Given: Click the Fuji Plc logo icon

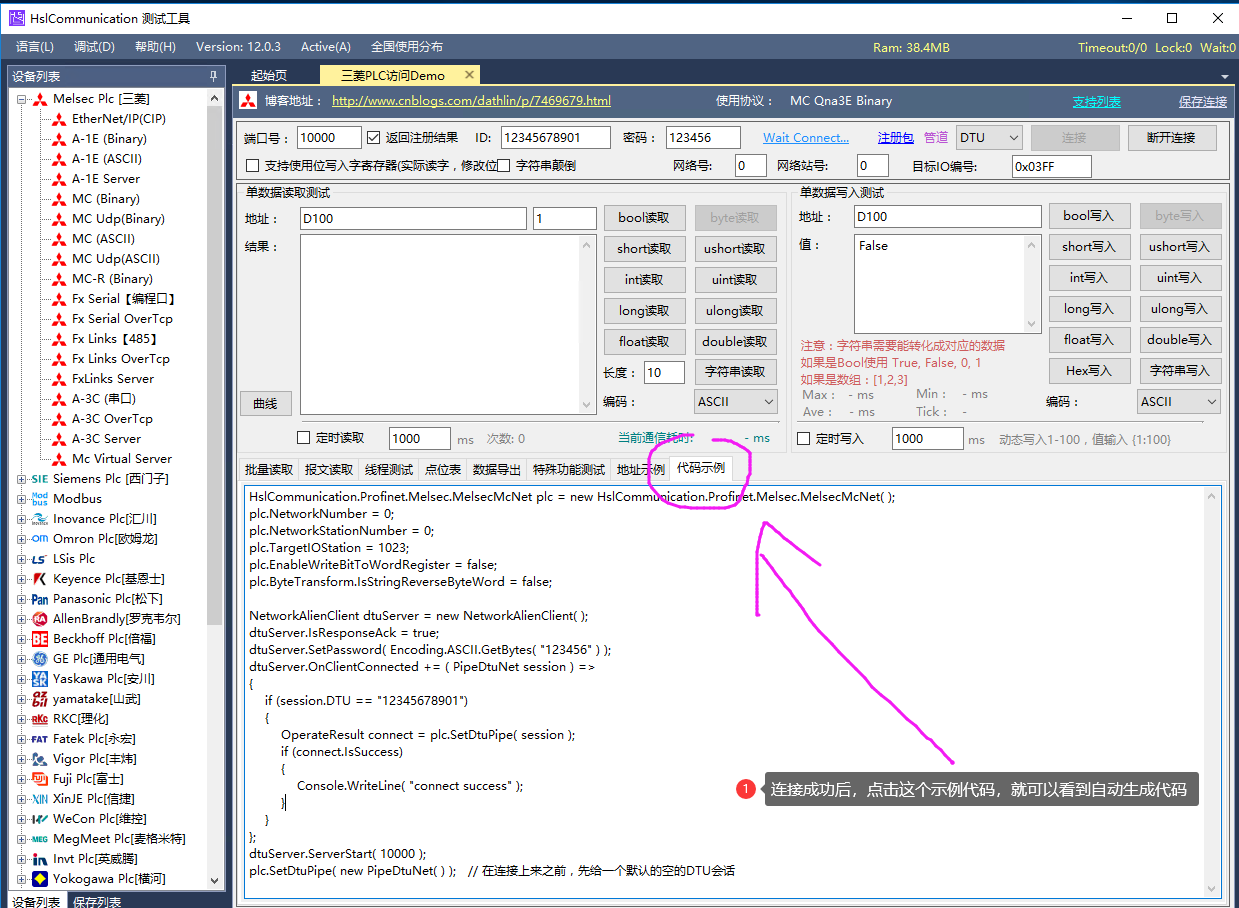Looking at the screenshot, I should coord(40,779).
